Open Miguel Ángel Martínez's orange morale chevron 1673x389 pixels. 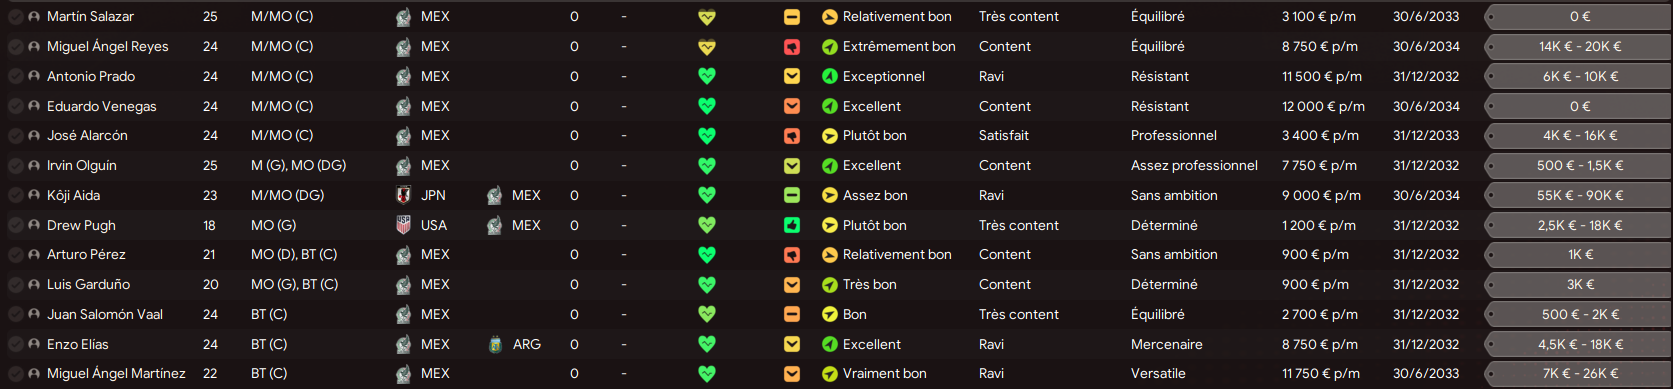792,374
